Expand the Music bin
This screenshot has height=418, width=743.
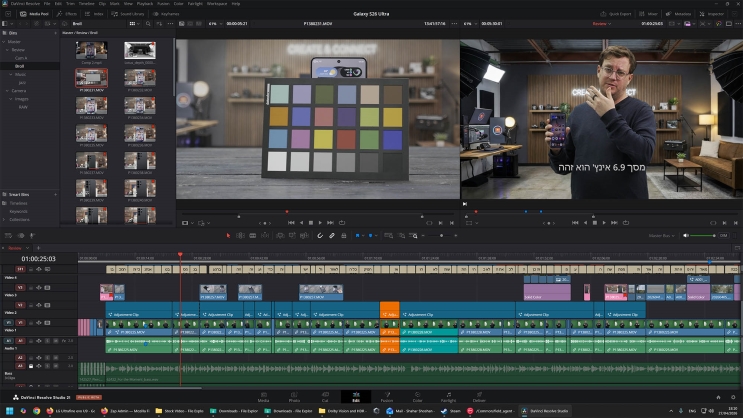pos(10,74)
